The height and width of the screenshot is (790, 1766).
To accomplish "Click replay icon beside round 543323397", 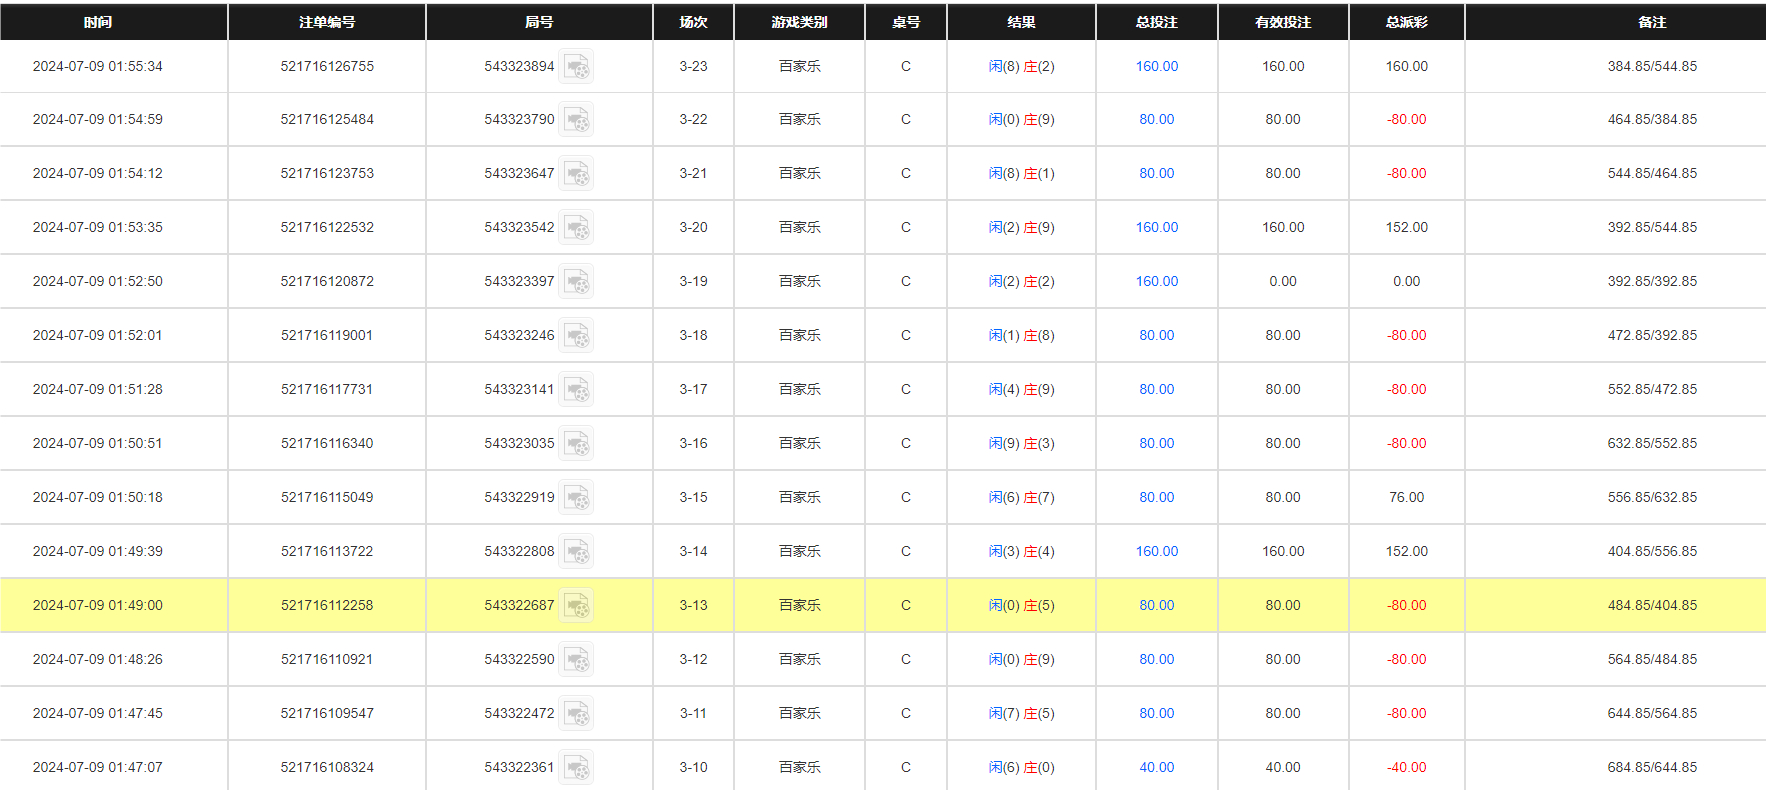I will (x=577, y=282).
